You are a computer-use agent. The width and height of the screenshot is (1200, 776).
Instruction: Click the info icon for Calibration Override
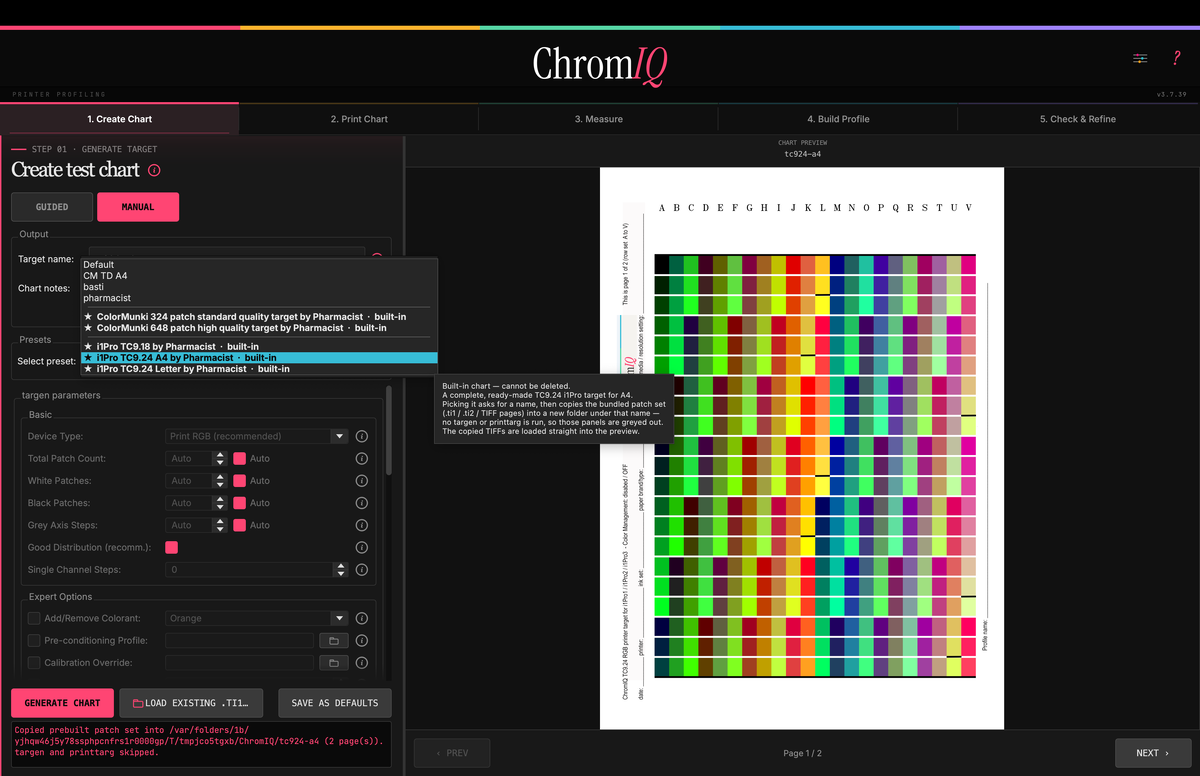point(362,662)
